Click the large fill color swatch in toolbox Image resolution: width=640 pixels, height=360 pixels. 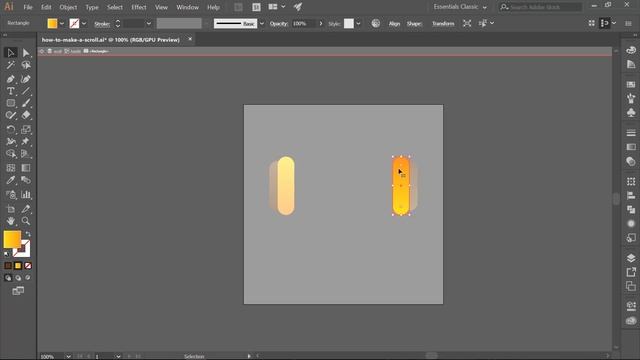(12, 239)
